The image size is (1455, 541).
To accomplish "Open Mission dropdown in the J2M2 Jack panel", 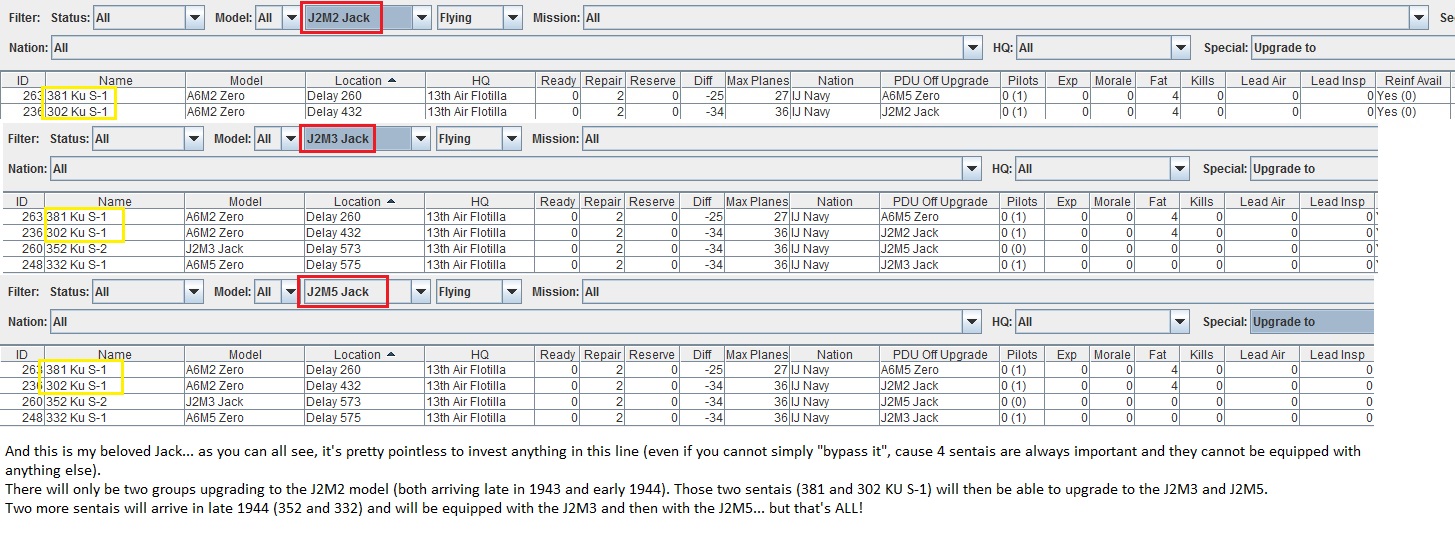I will [1006, 18].
